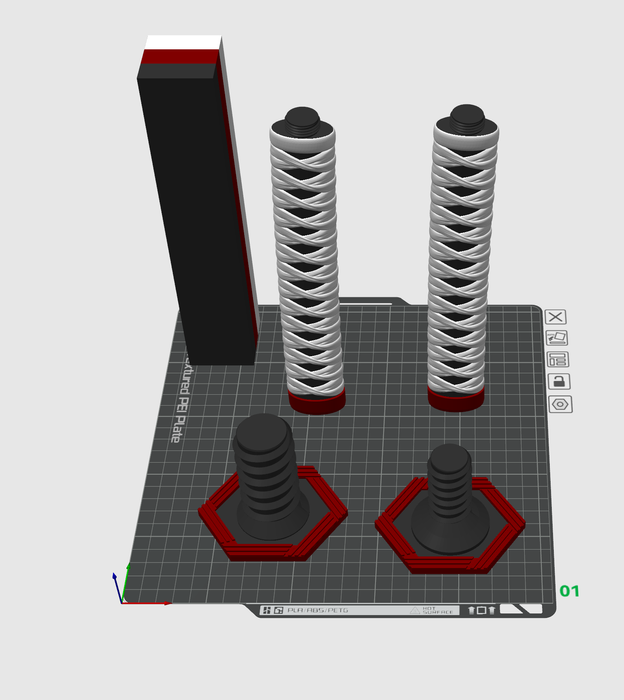
Task: Click the XYZ axis origin indicator
Action: (123, 600)
